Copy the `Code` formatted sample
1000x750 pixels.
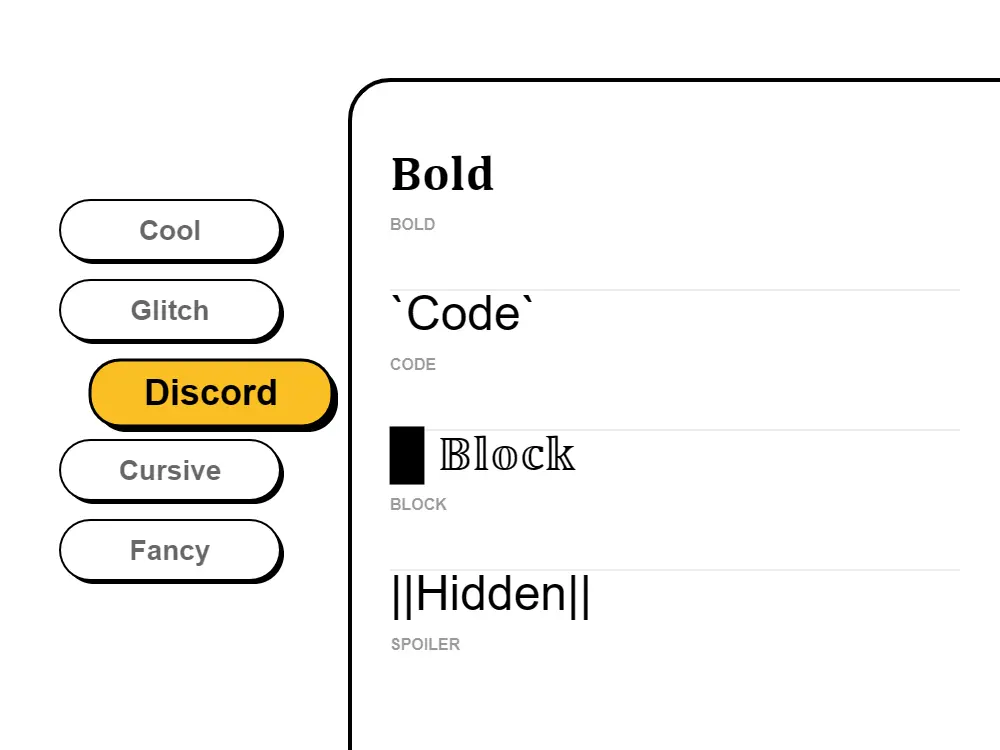click(463, 313)
